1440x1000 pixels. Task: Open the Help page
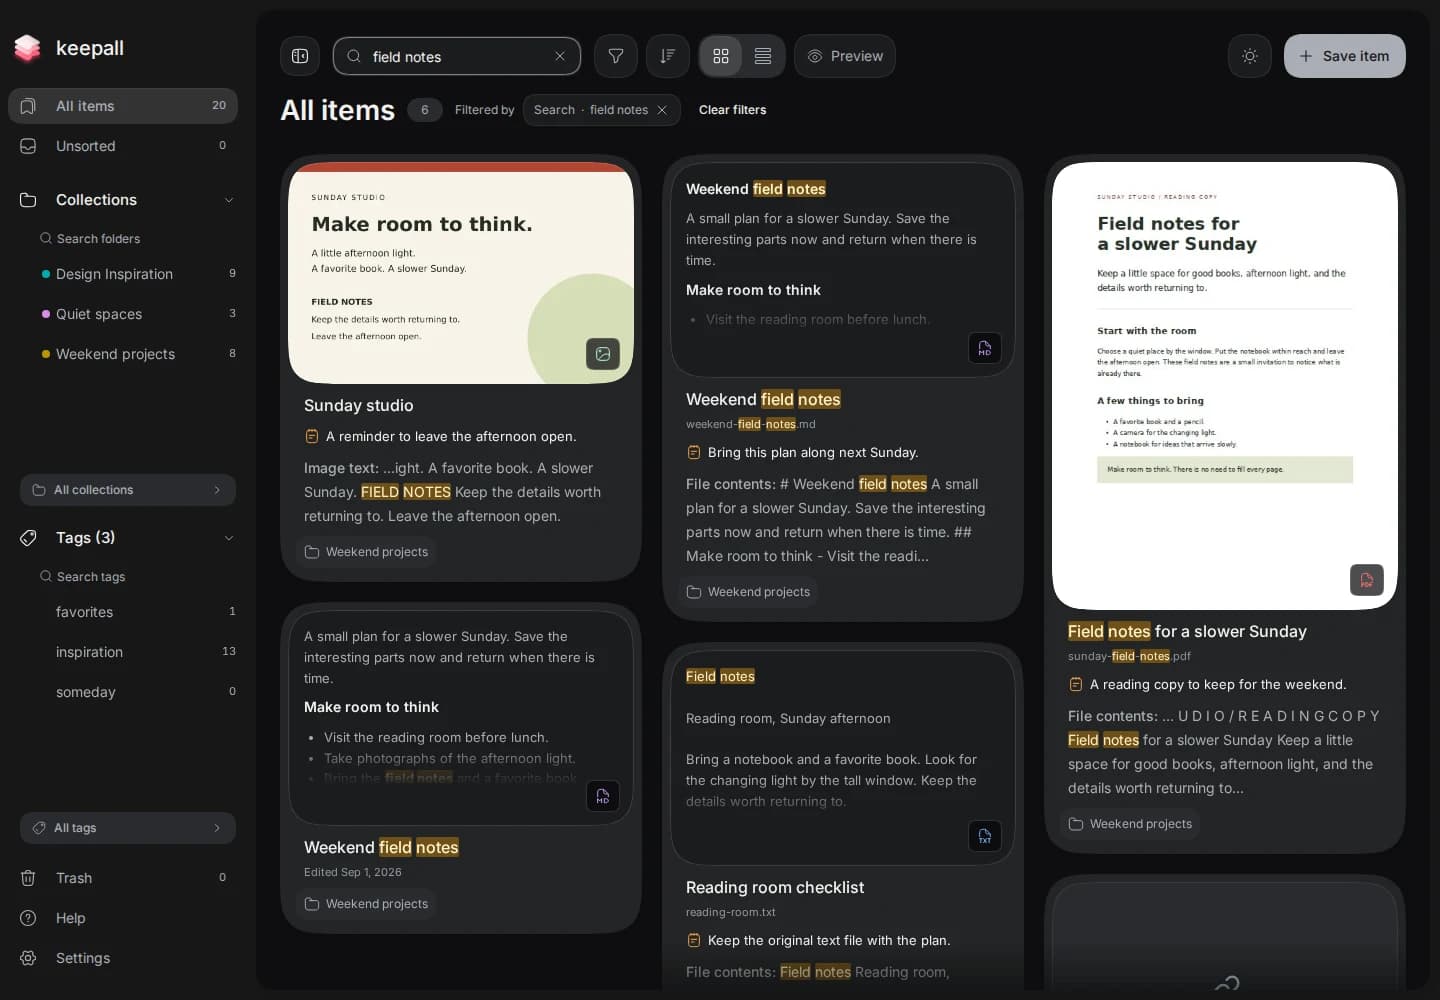pos(123,918)
